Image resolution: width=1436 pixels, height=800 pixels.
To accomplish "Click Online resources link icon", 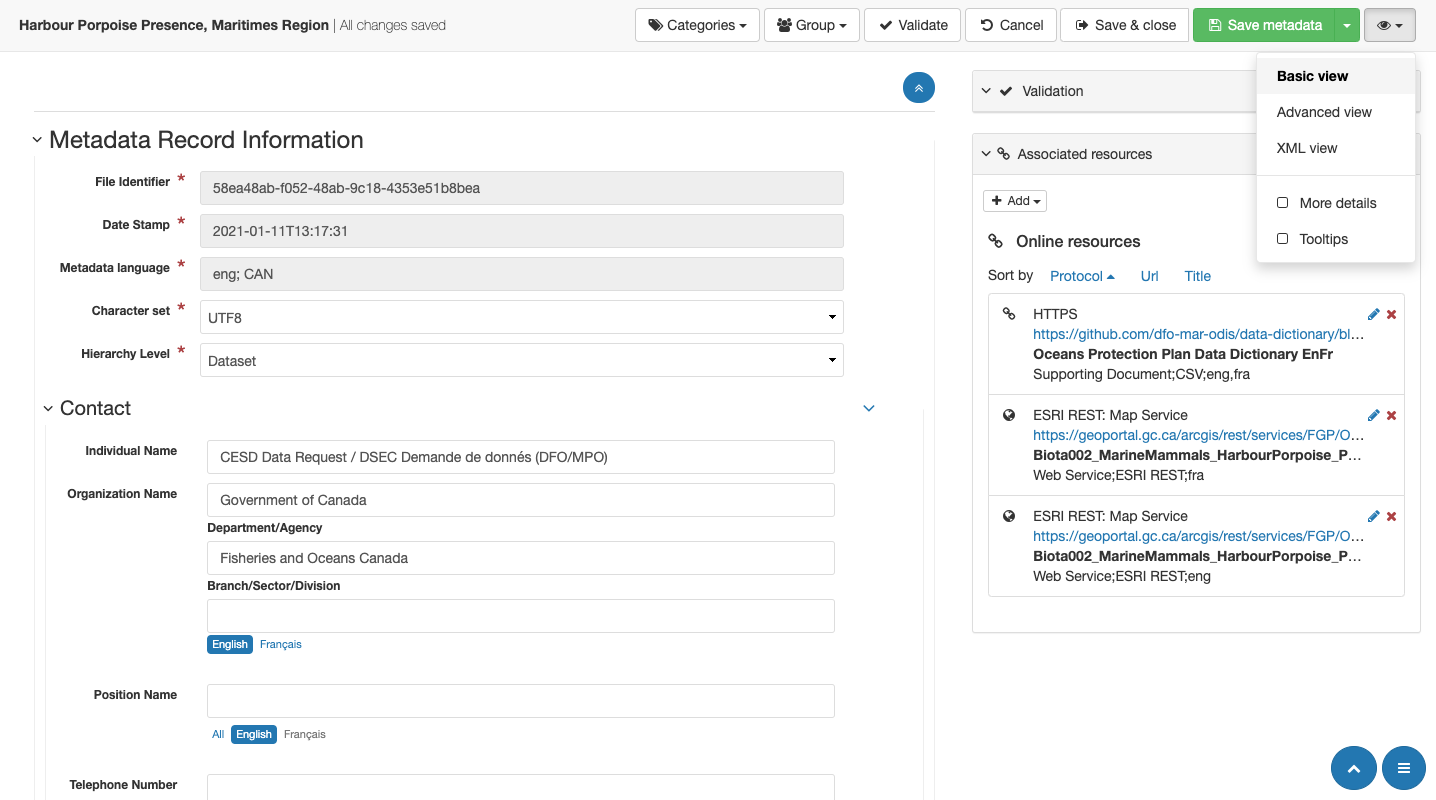I will 995,241.
